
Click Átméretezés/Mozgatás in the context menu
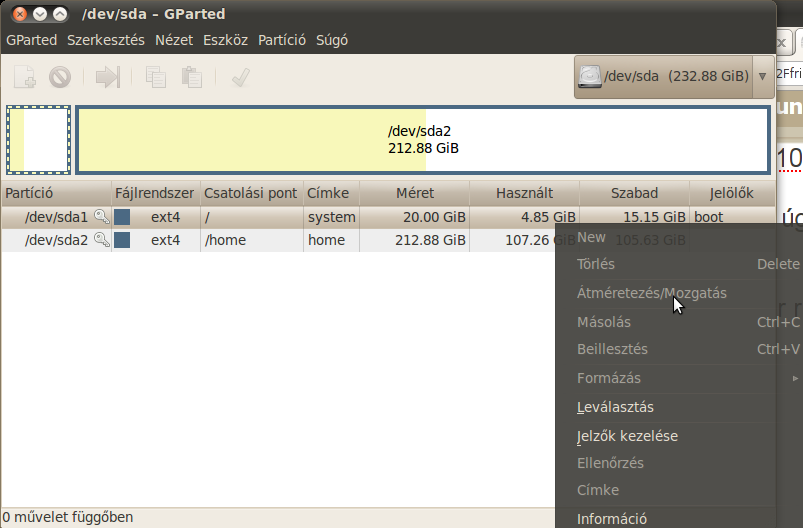[651, 293]
